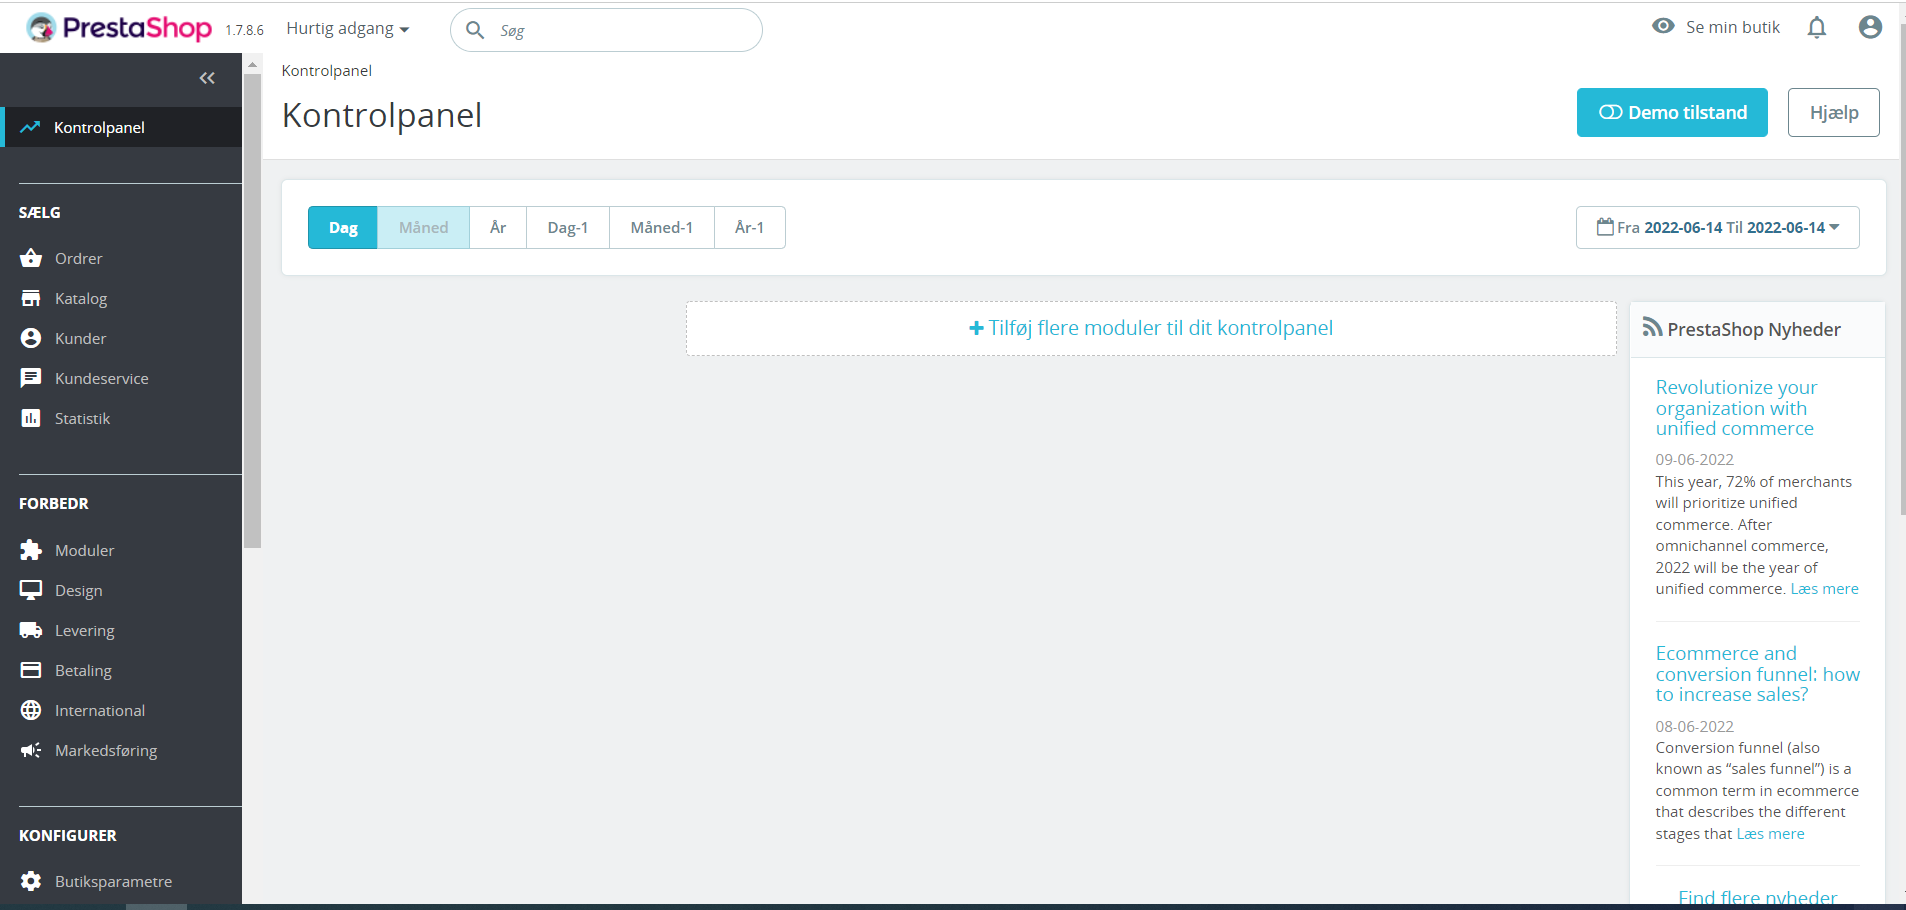Screen dimensions: 1906x910
Task: Open Levering menu item
Action: (x=121, y=630)
